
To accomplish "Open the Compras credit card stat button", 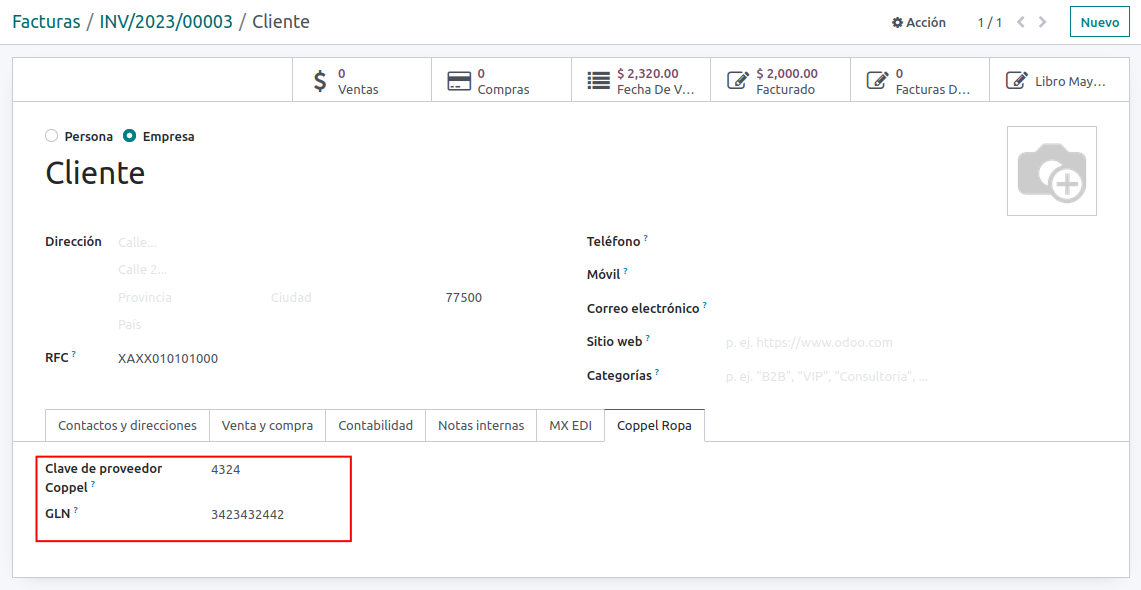I will pos(501,81).
